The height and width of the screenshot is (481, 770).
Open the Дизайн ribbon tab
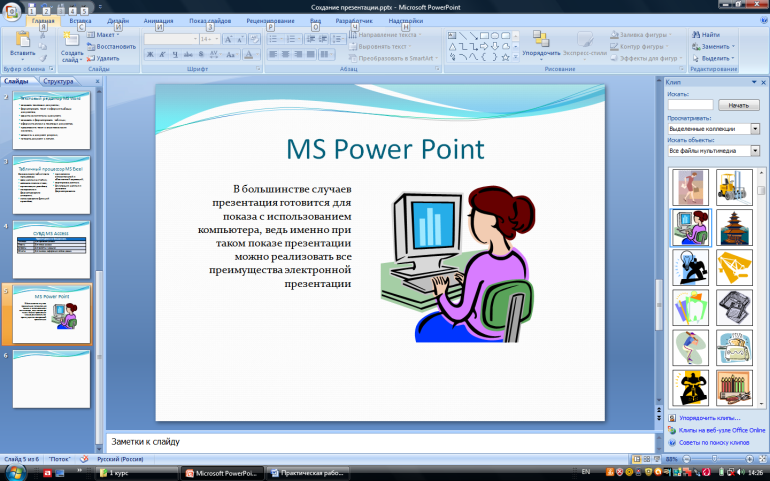118,21
